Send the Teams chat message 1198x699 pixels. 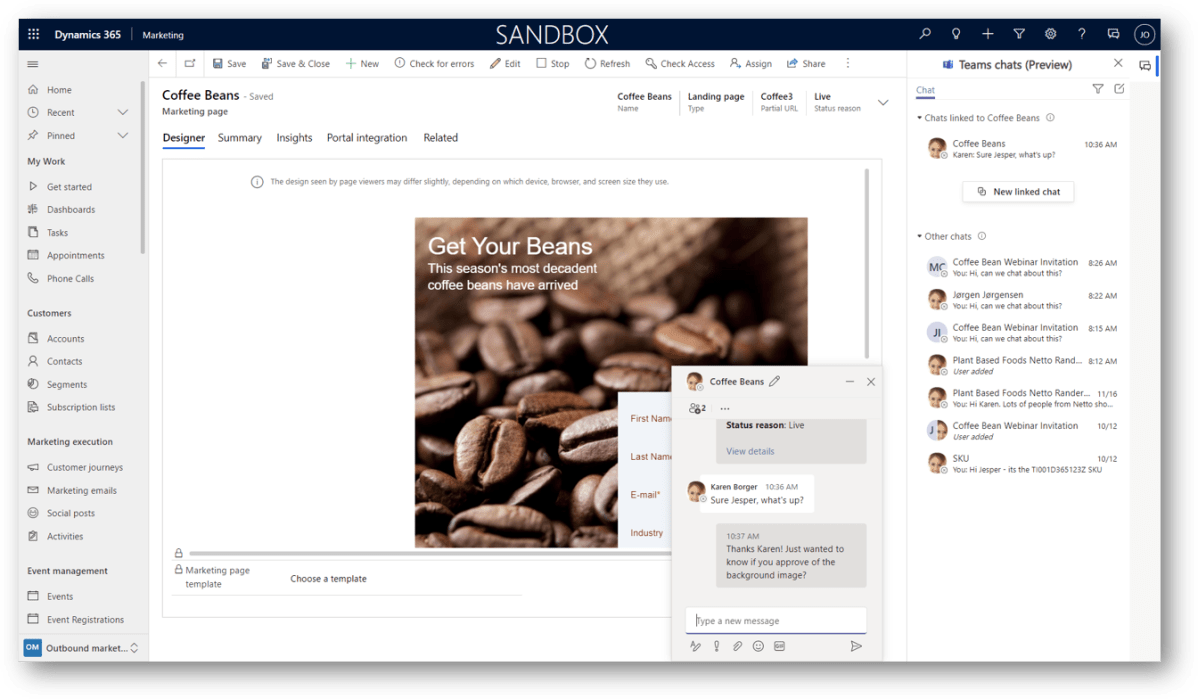(857, 646)
